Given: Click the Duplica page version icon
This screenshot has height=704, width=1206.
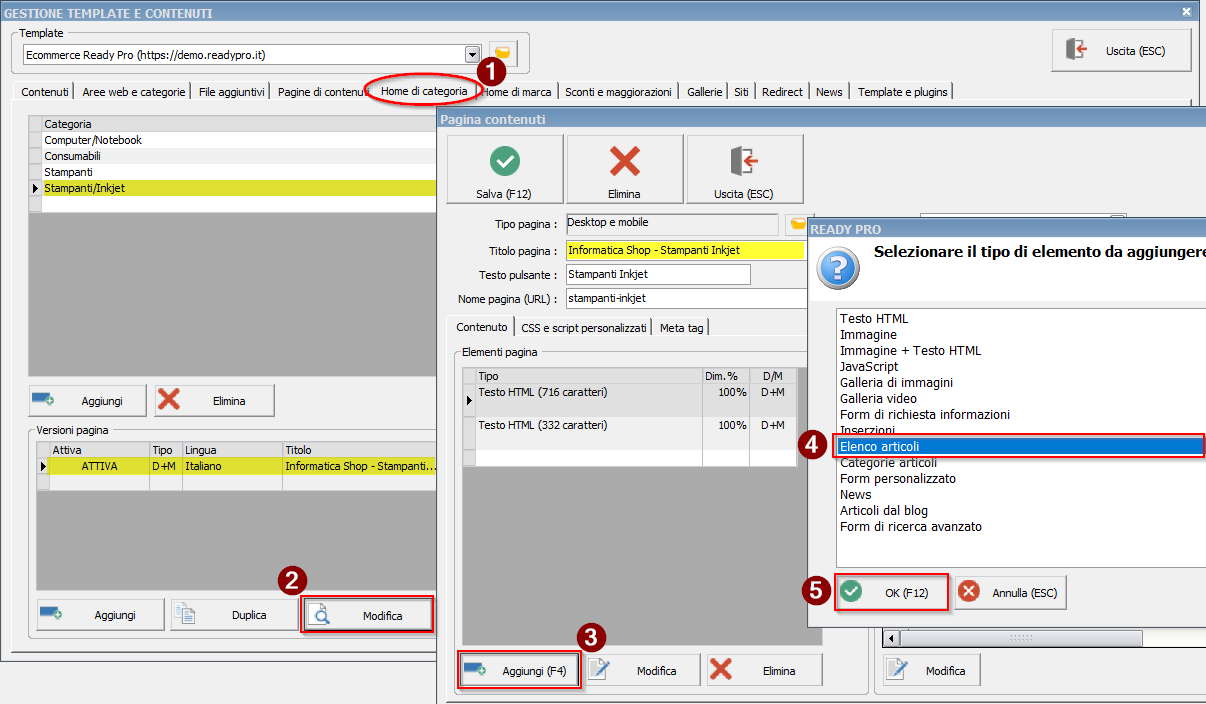Looking at the screenshot, I should (184, 615).
